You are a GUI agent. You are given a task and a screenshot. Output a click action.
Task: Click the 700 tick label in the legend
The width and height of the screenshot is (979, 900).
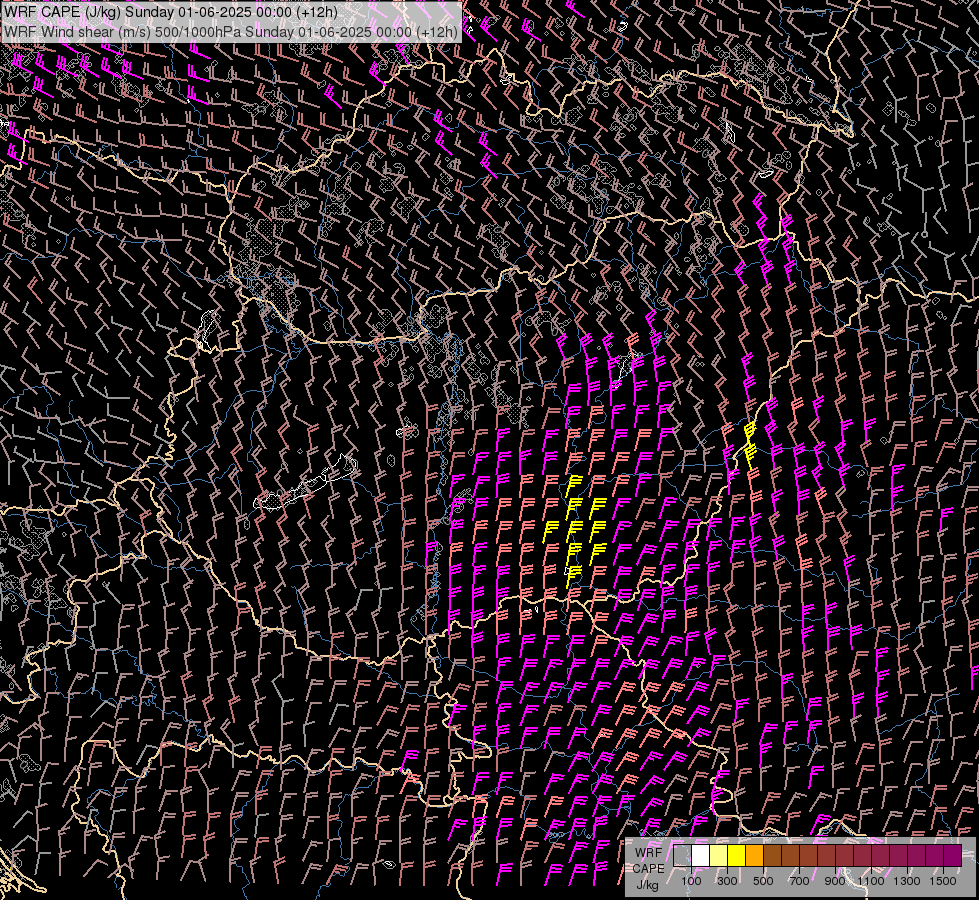click(x=799, y=881)
